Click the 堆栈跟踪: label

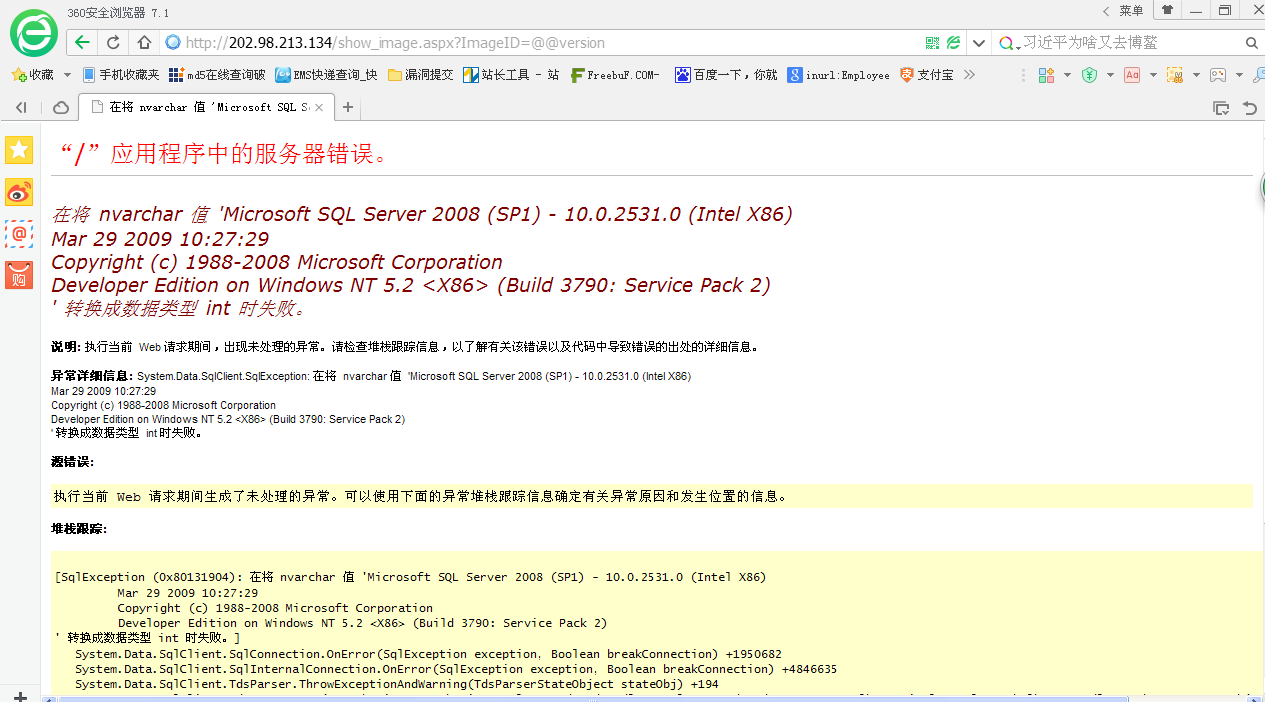pos(79,528)
